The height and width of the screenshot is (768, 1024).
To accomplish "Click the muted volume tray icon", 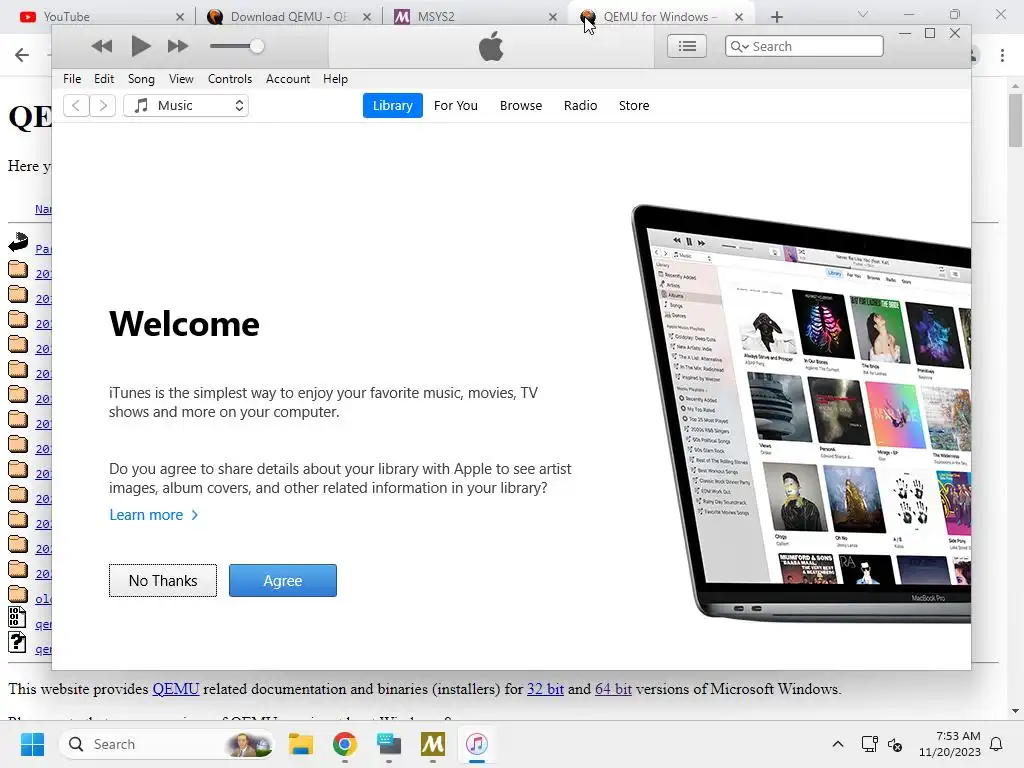I will (895, 744).
